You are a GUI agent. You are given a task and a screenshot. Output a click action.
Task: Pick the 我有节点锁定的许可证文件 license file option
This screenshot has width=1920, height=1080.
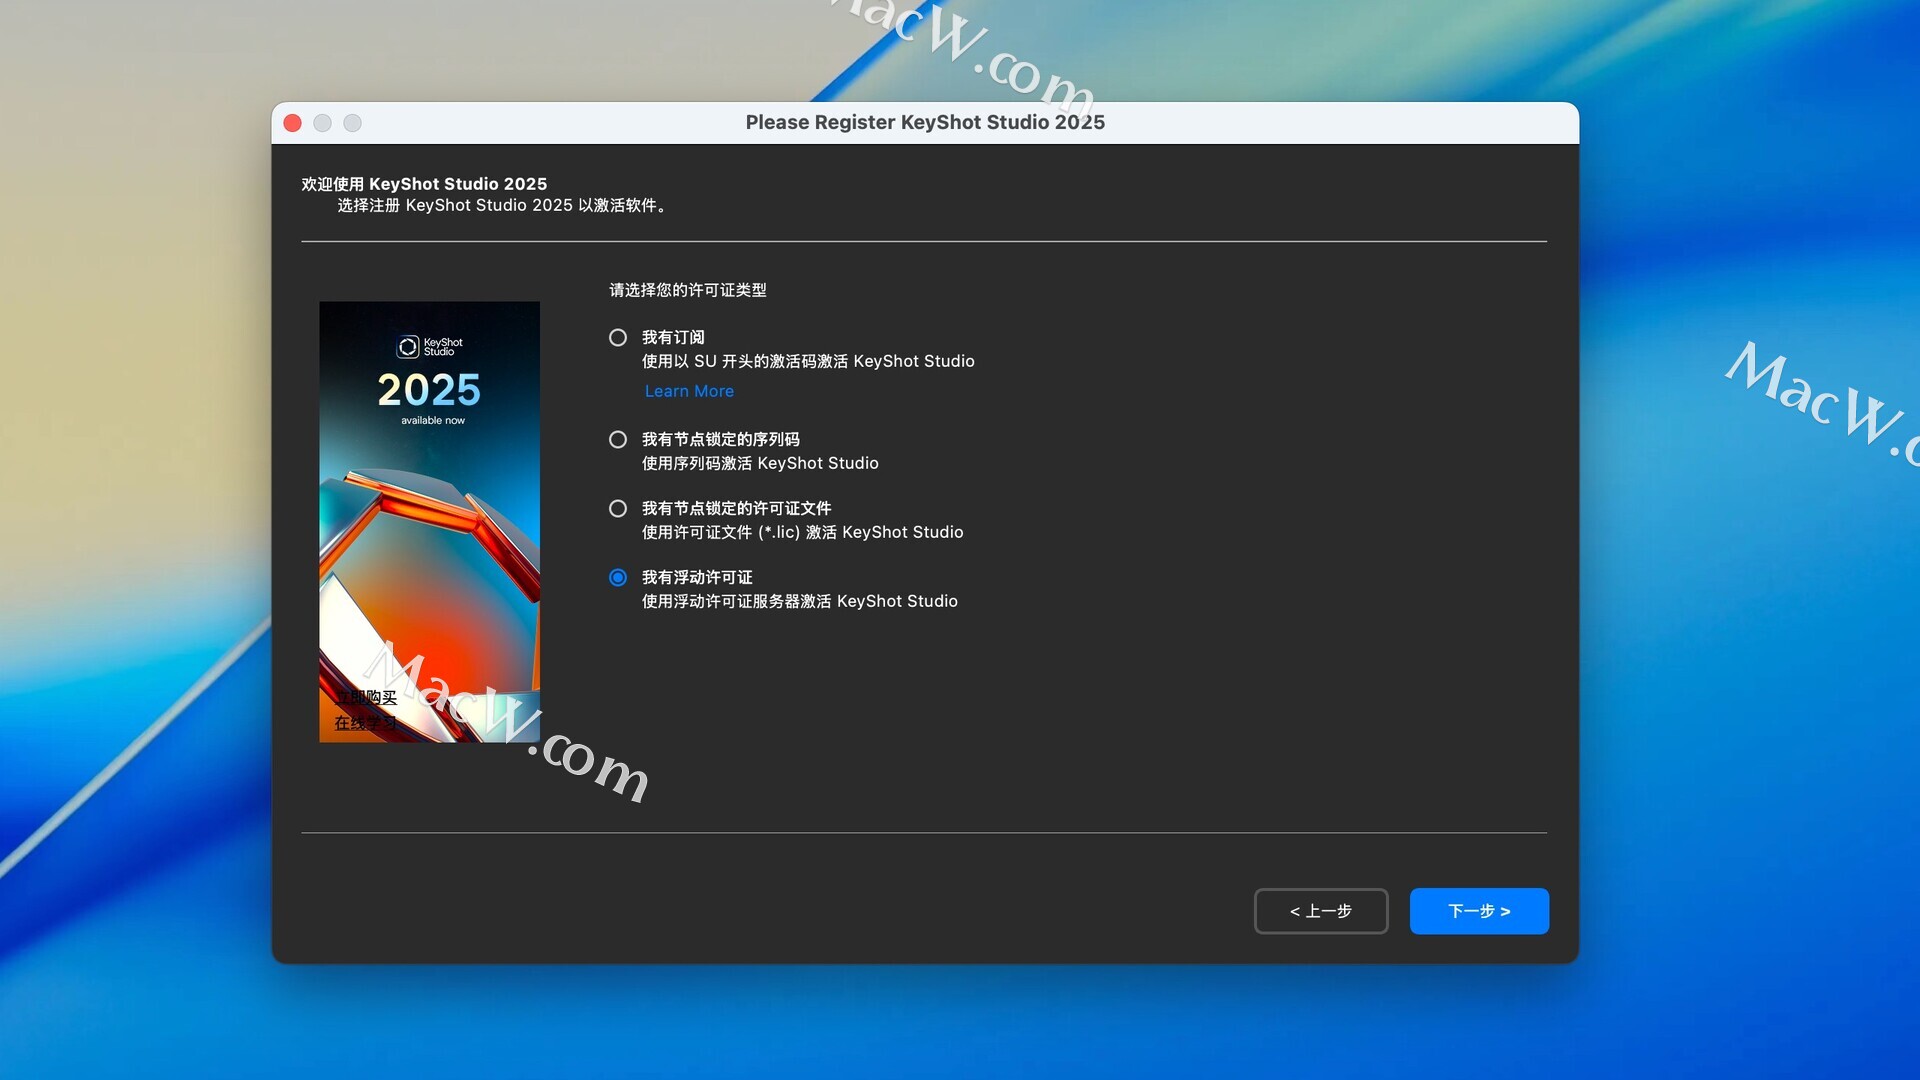coord(618,509)
